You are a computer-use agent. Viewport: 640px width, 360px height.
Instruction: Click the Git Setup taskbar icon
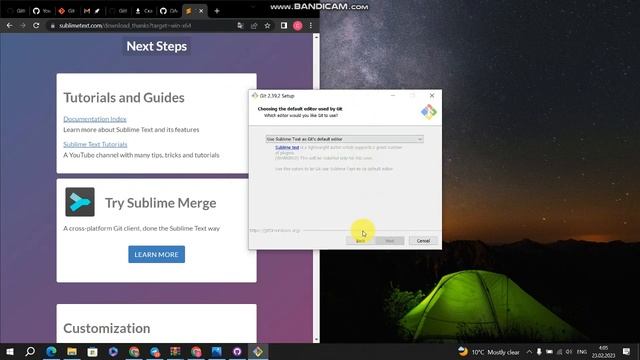258,351
